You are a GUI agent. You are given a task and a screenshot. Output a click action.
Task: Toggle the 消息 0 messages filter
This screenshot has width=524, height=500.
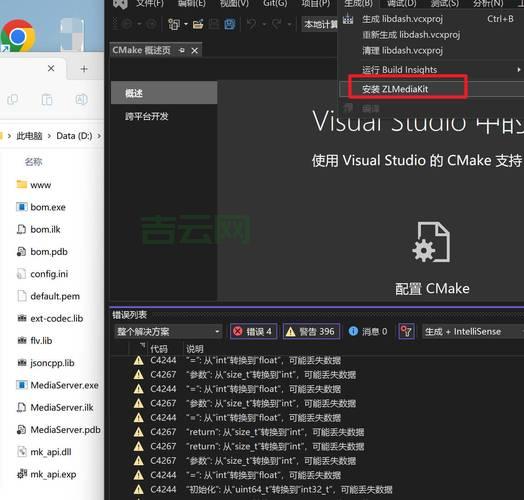click(368, 332)
